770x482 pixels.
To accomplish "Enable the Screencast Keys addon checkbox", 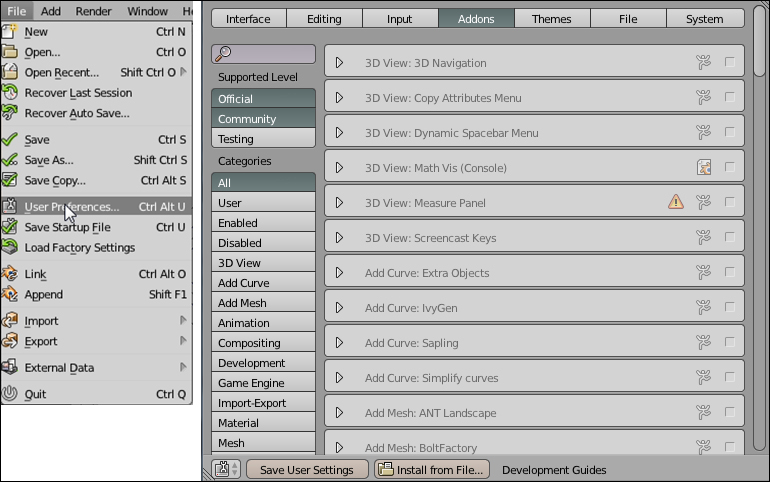I will (x=730, y=237).
